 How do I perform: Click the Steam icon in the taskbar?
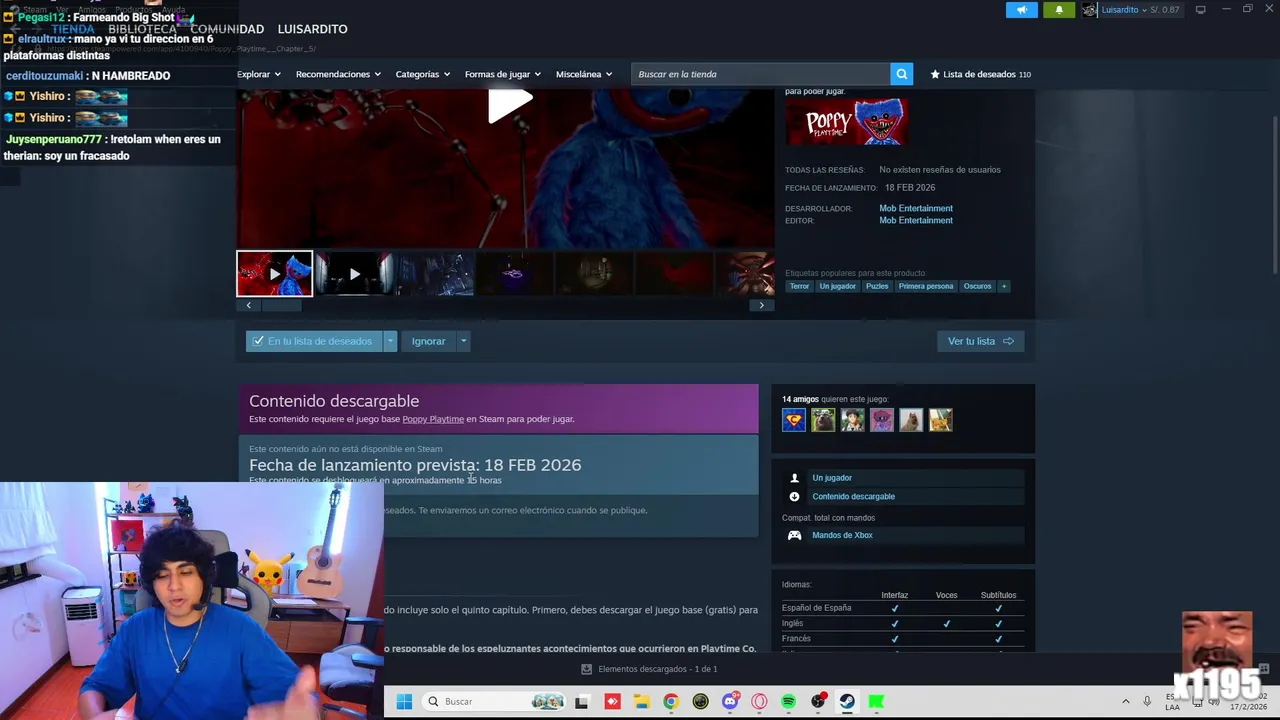[847, 702]
